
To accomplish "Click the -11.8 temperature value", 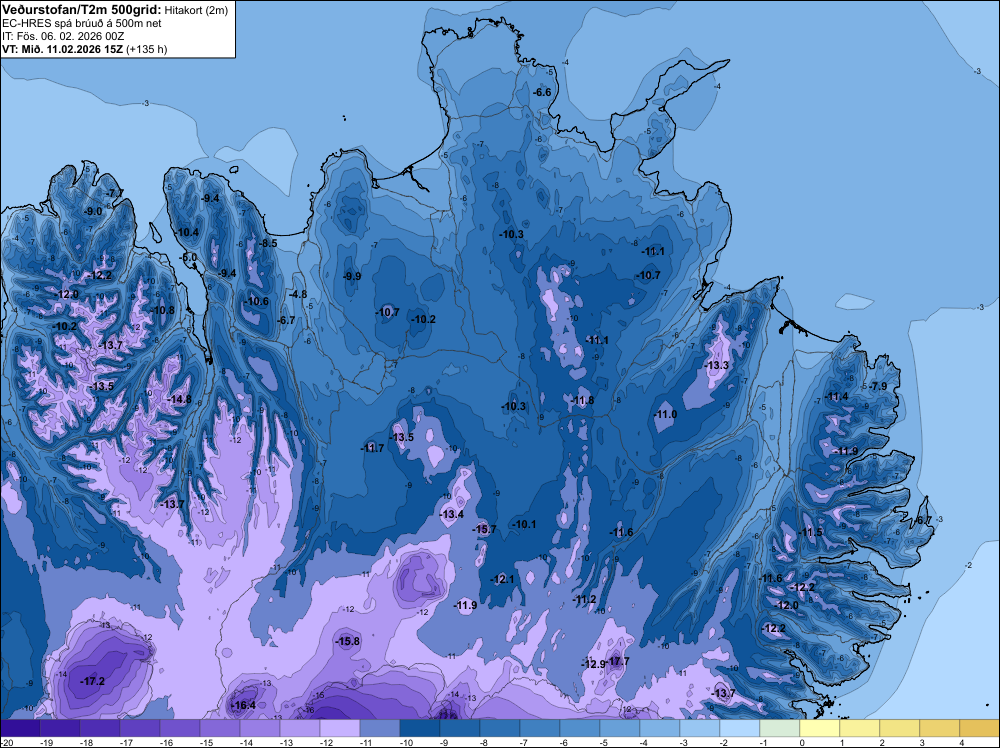I will click(x=582, y=400).
